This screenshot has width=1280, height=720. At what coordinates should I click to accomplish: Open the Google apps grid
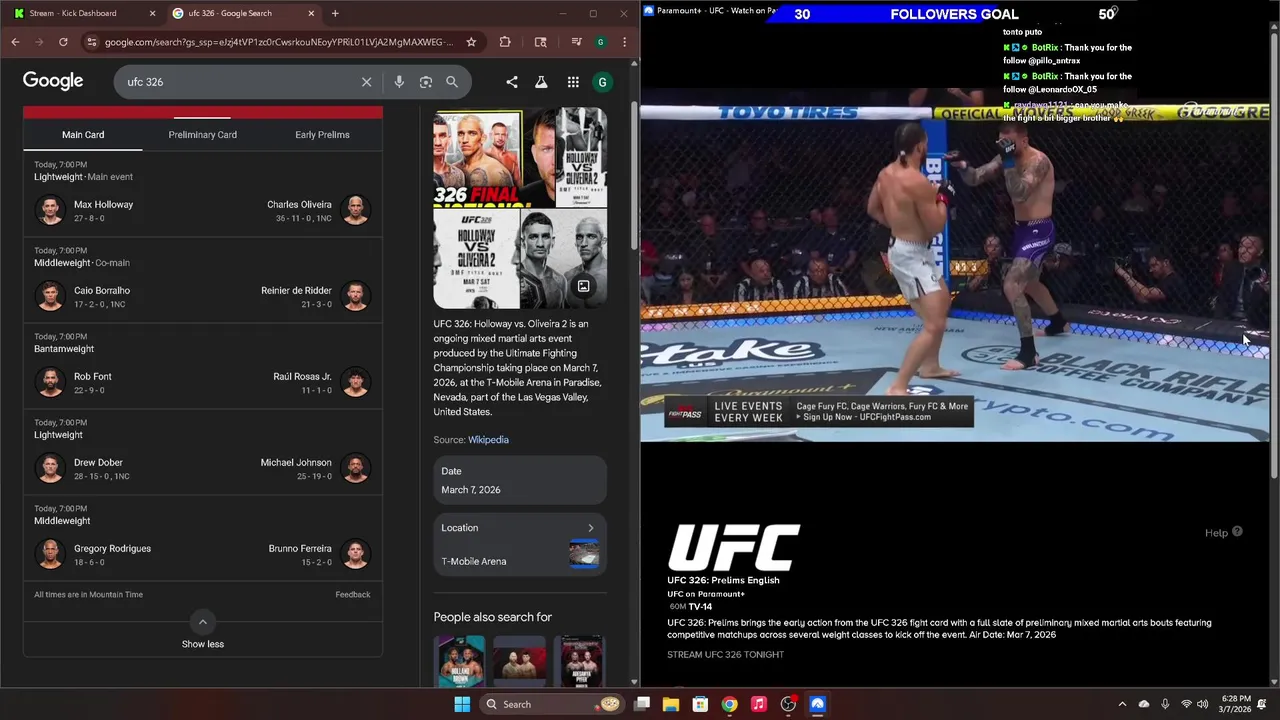pos(573,82)
